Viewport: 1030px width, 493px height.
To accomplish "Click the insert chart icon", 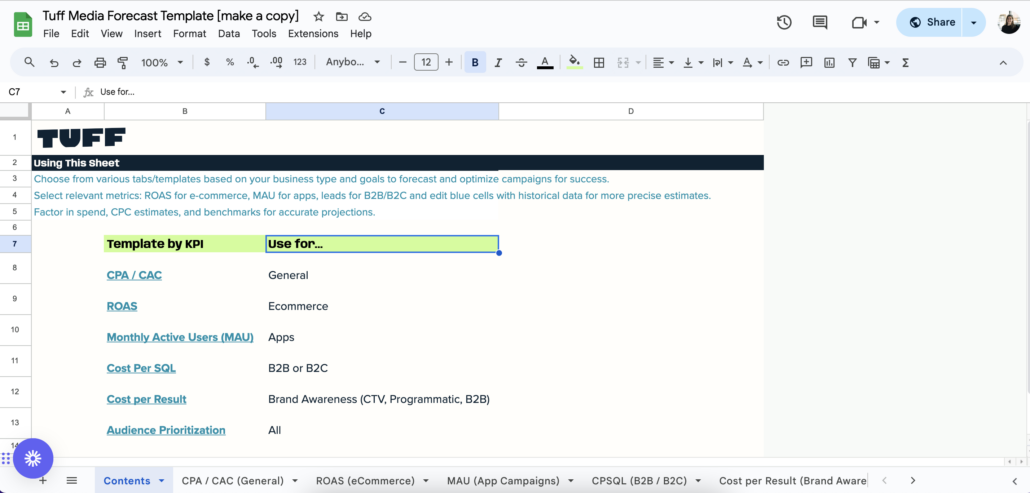I will click(829, 62).
